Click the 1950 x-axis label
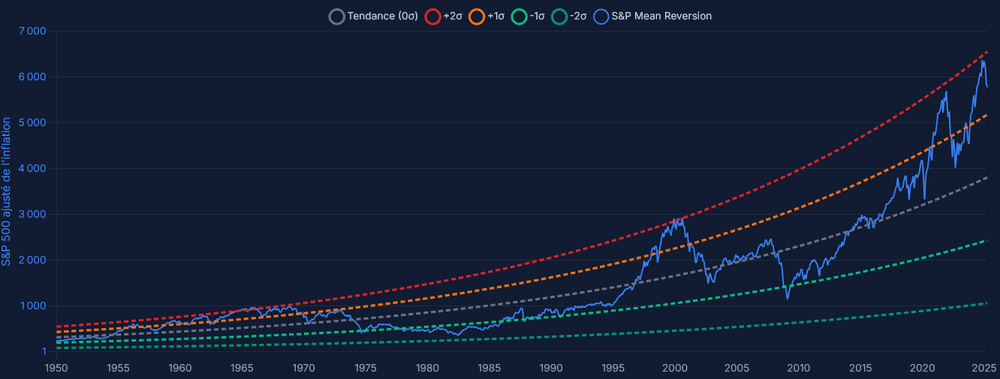The height and width of the screenshot is (379, 1000). coord(56,368)
